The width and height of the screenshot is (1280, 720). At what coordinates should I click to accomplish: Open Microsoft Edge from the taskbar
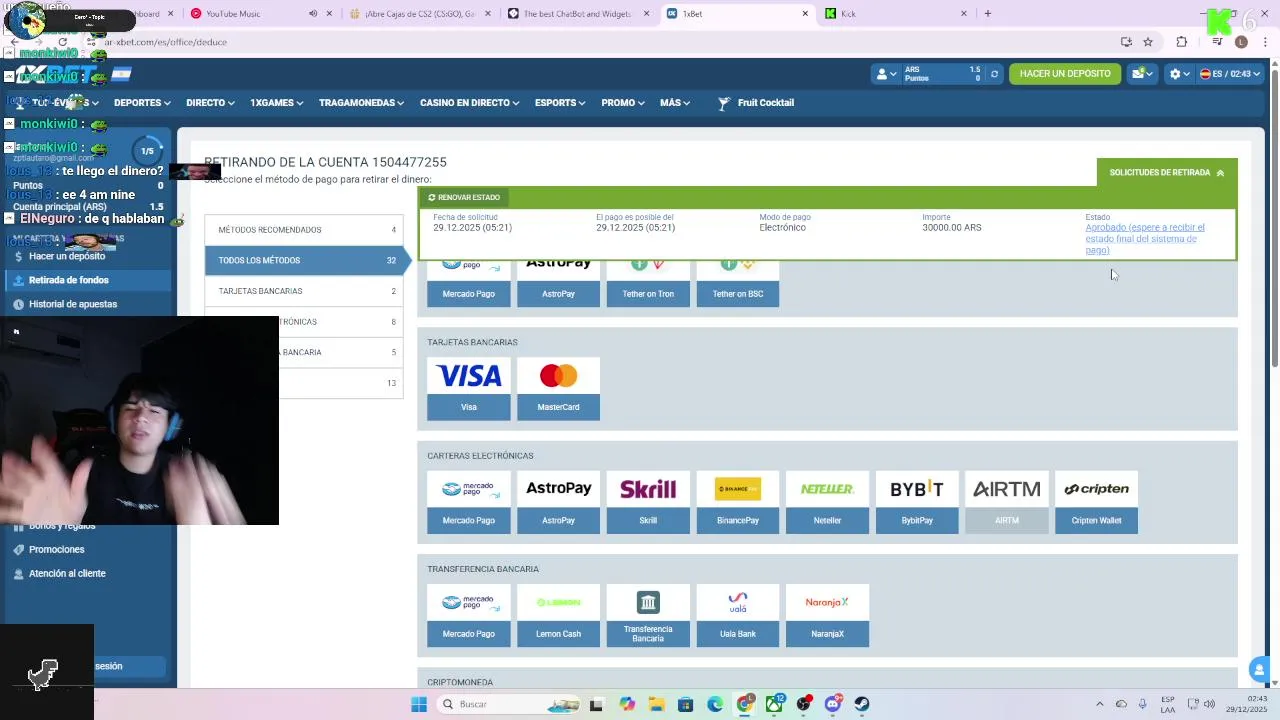click(715, 704)
